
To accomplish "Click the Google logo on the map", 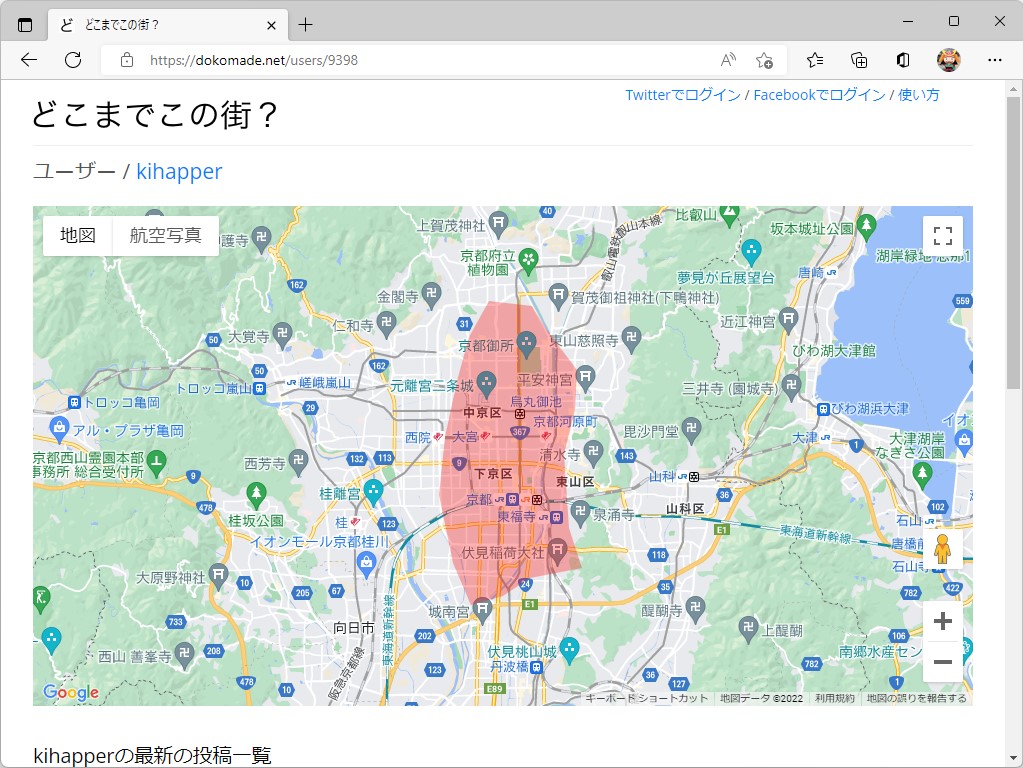I will [69, 692].
